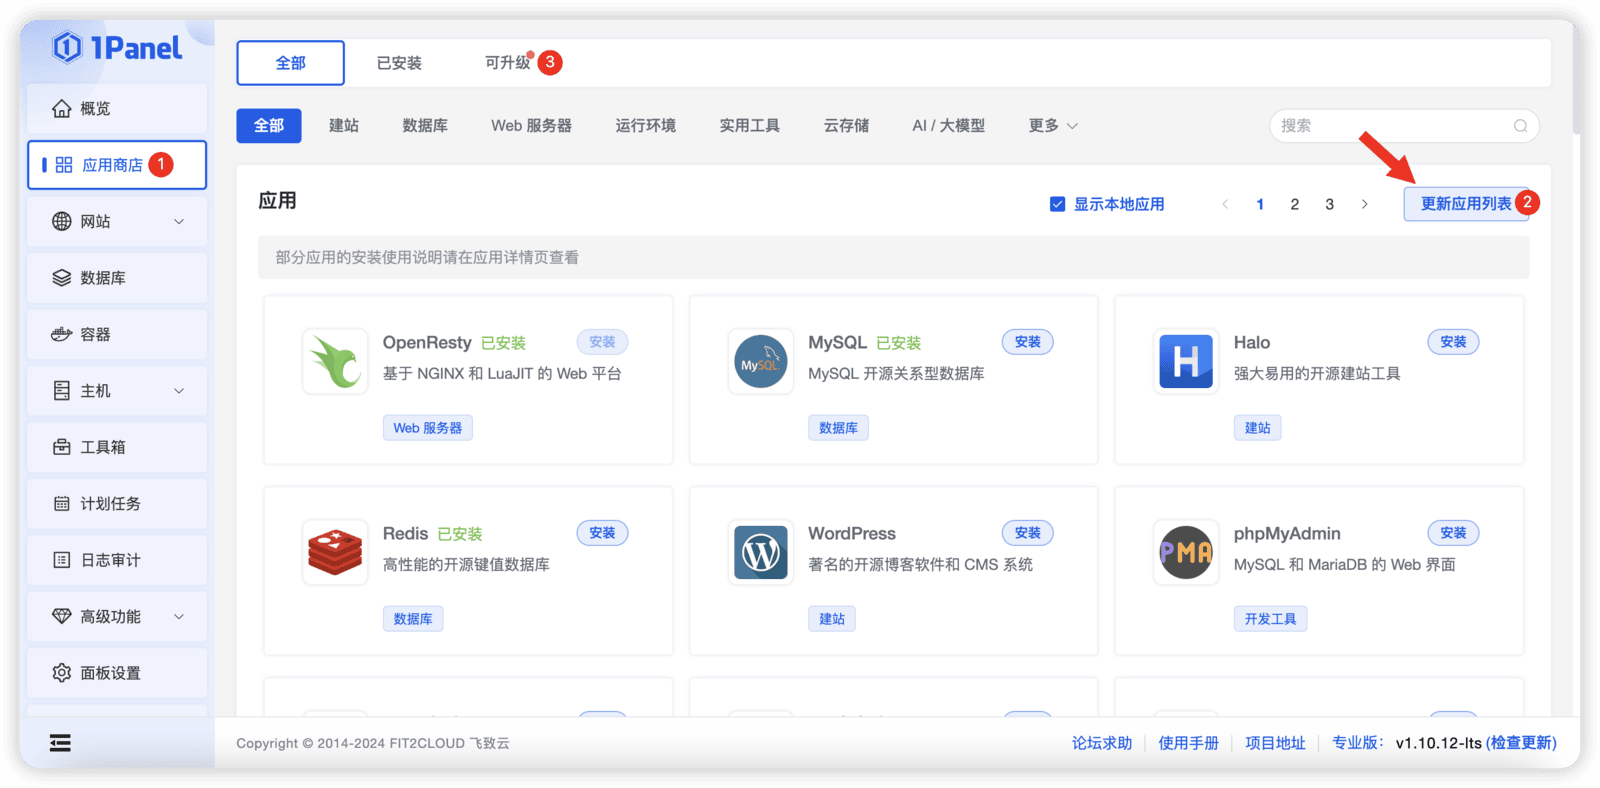Select the 应用商店 grid icon

64,165
